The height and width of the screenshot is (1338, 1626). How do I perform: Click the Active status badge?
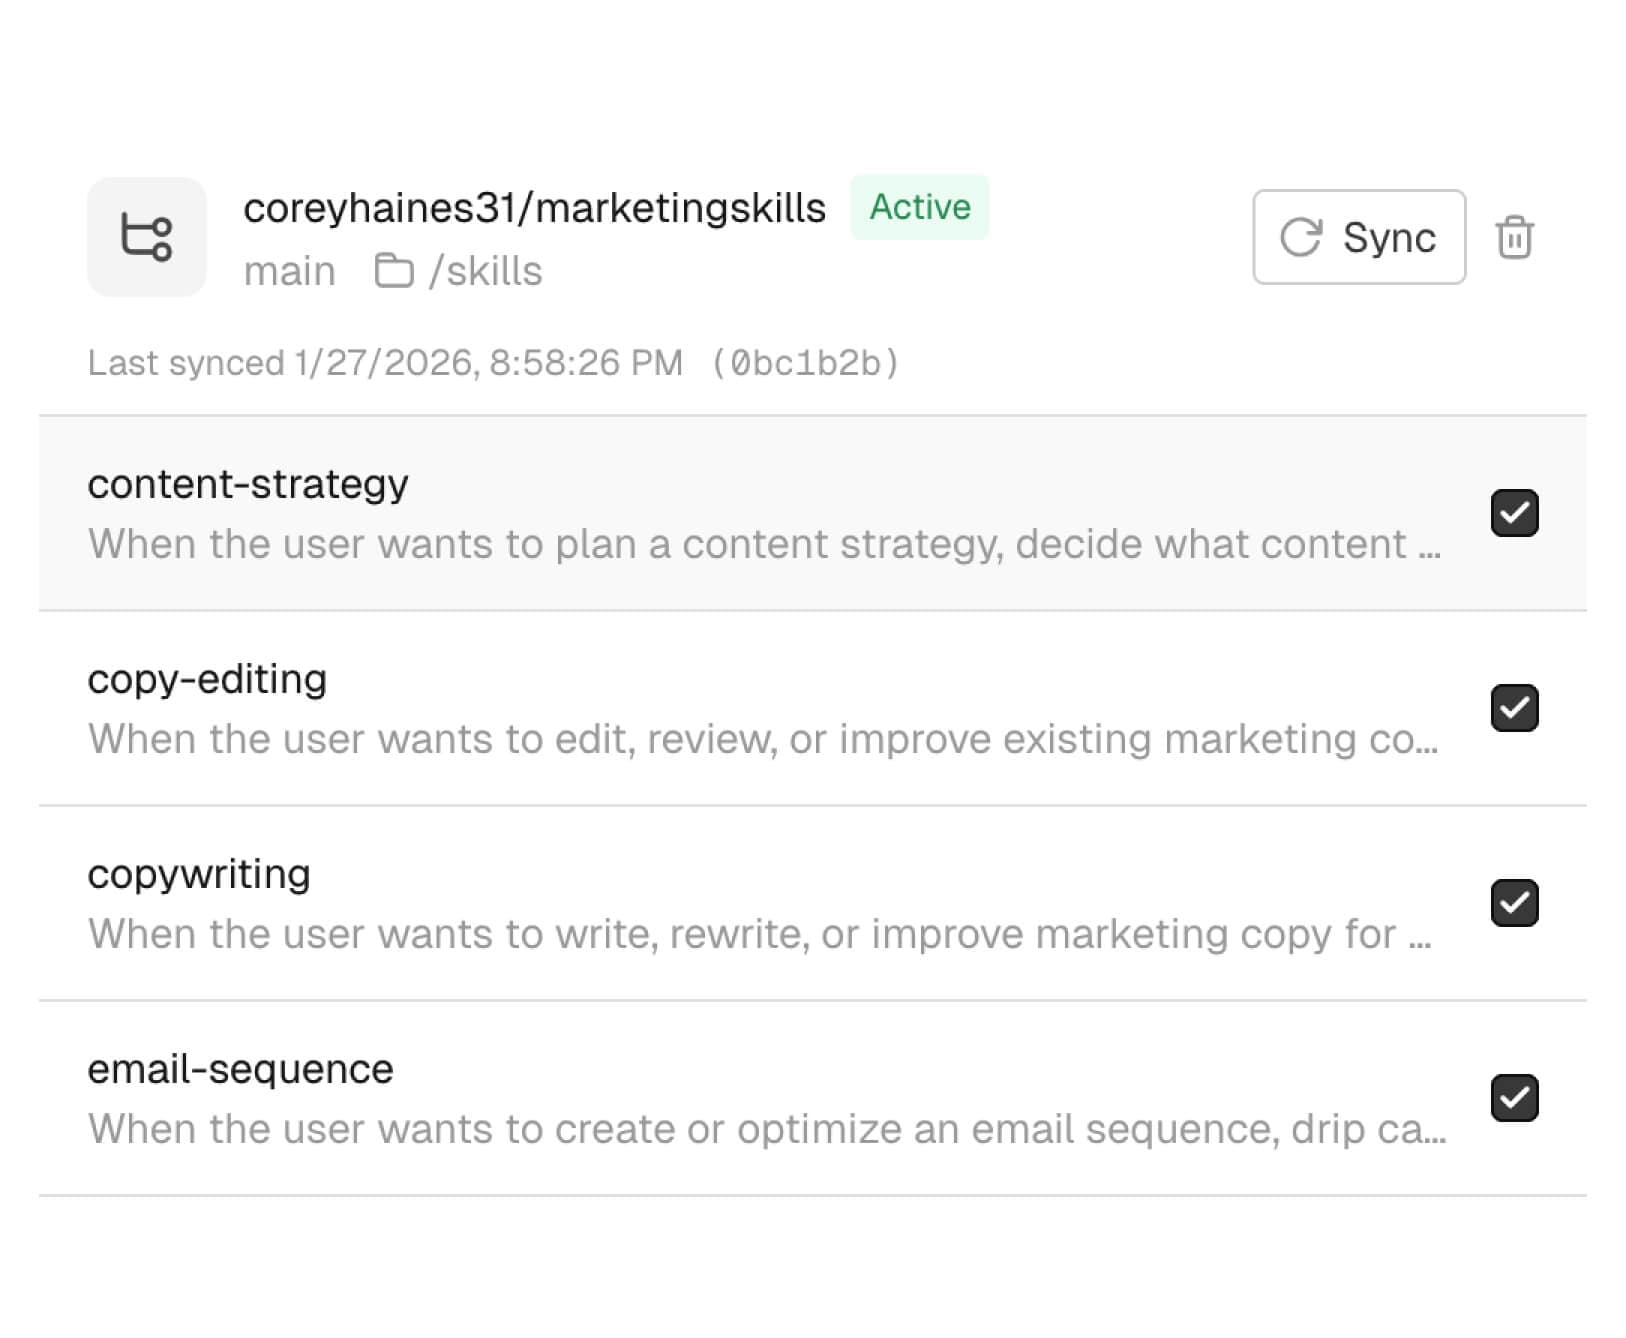click(918, 207)
